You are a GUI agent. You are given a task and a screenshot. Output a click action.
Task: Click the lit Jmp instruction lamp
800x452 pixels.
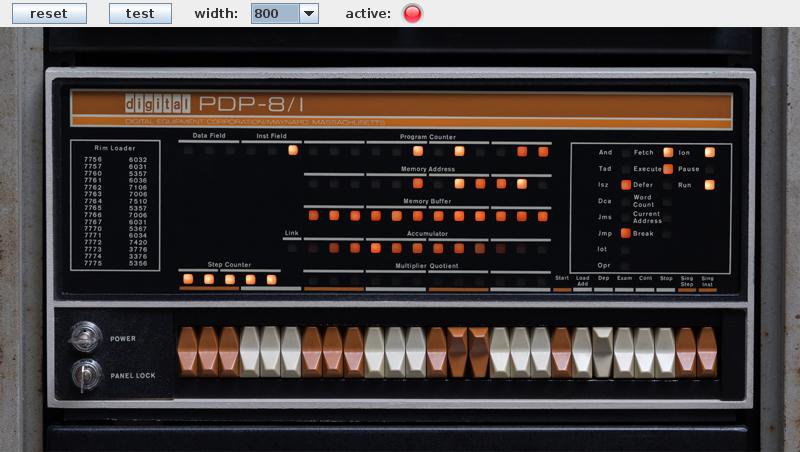click(626, 233)
